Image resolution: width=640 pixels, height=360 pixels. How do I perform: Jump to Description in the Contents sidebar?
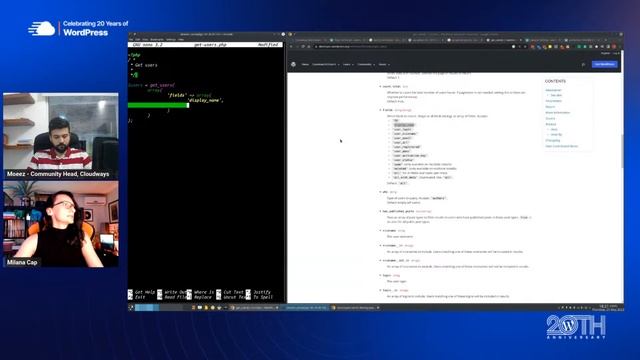click(x=553, y=90)
